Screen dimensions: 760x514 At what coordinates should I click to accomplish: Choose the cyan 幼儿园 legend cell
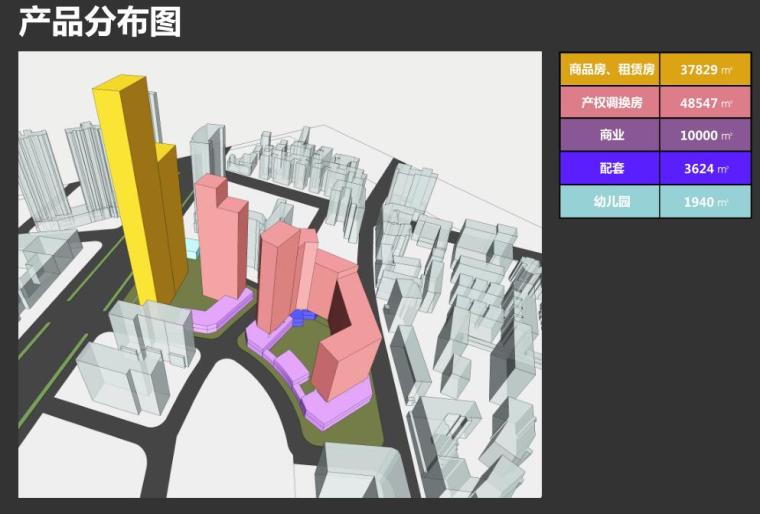610,201
